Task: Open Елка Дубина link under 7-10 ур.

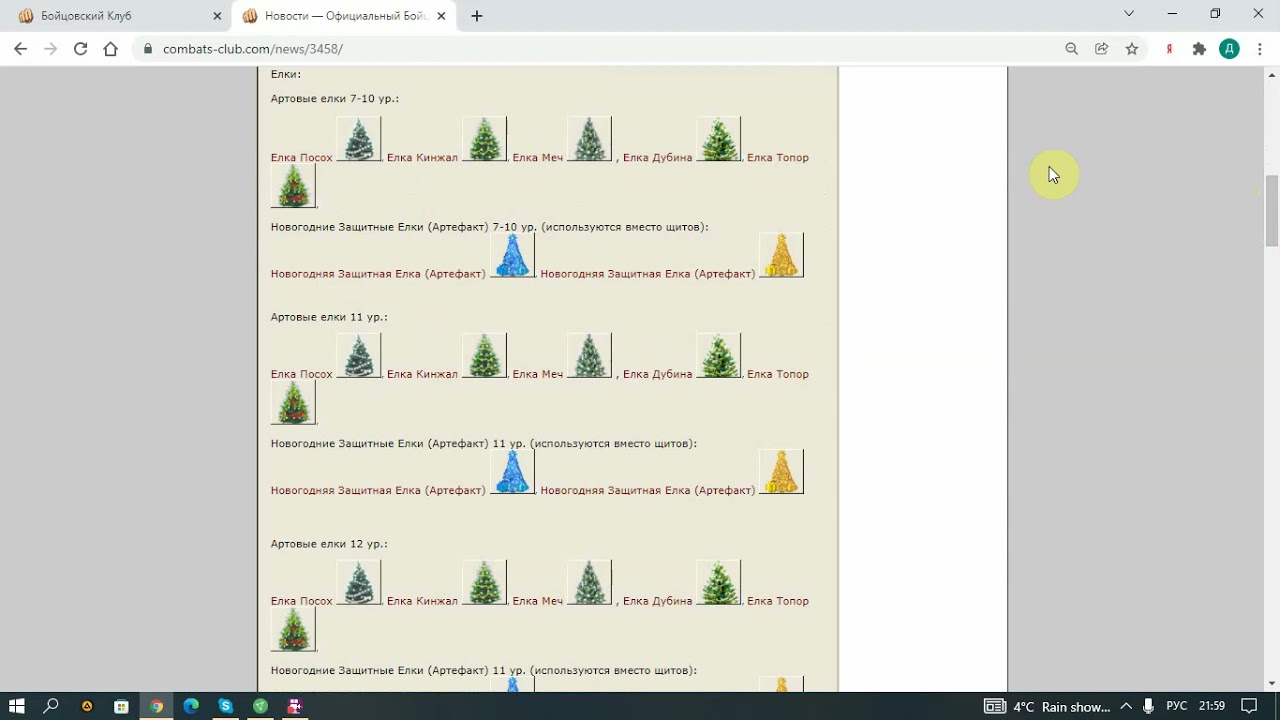Action: point(657,157)
